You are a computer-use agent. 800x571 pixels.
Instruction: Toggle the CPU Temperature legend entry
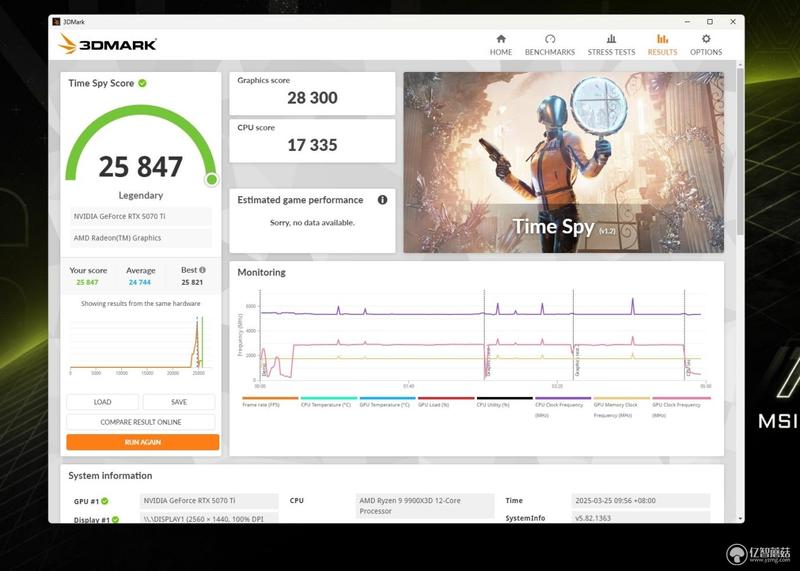329,402
